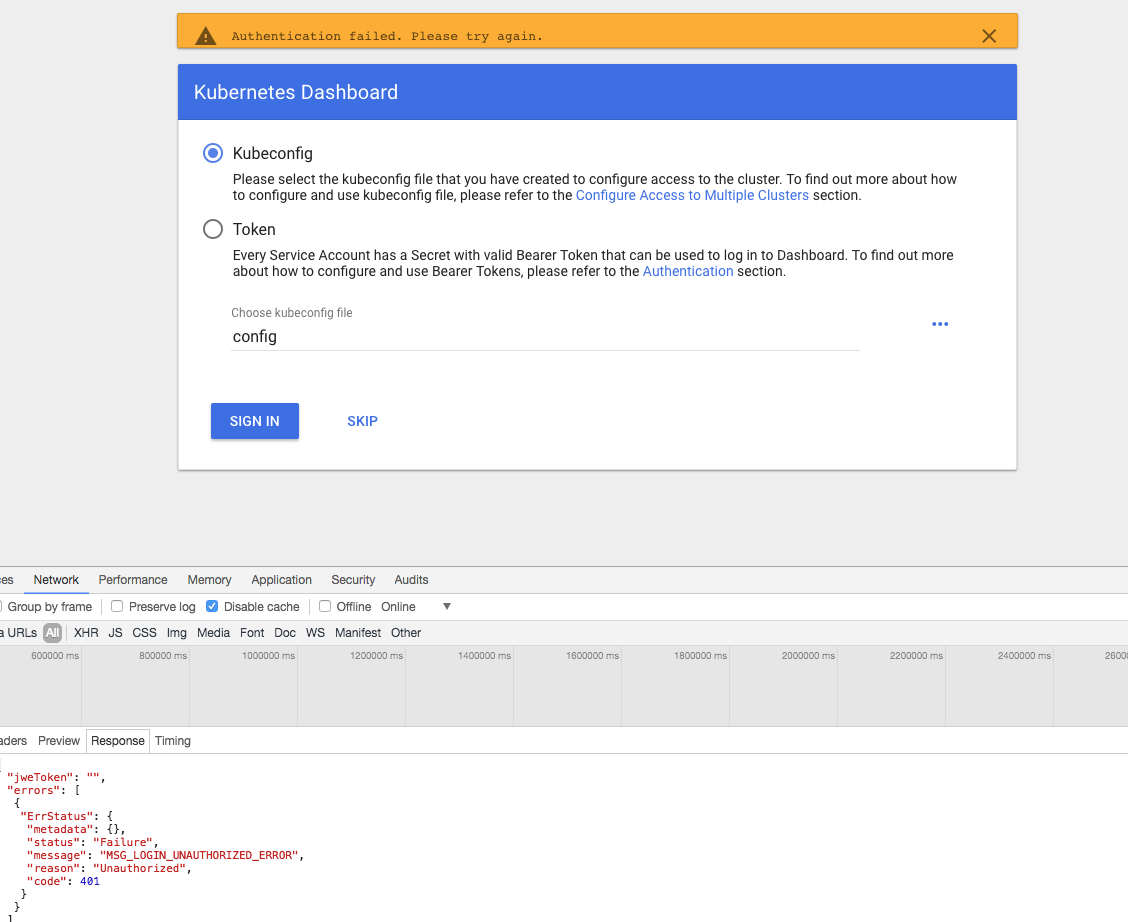The image size is (1128, 922).
Task: Filter requests by Img
Action: click(x=176, y=633)
